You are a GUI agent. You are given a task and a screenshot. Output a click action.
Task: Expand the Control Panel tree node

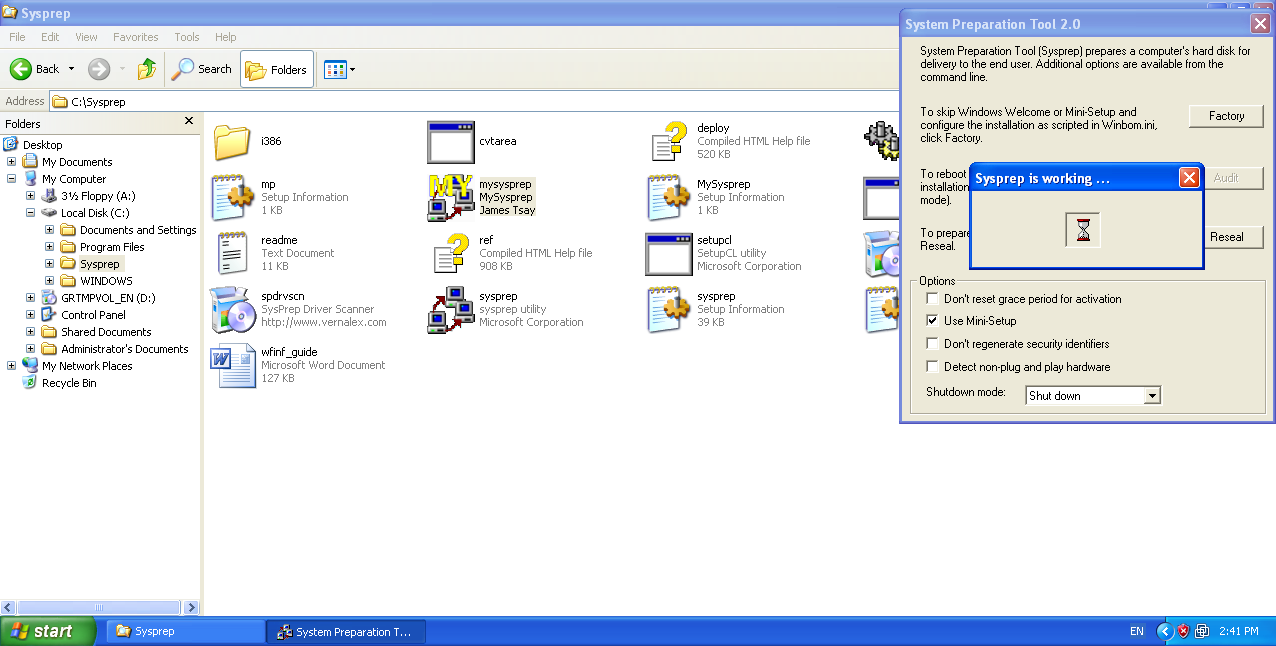pyautogui.click(x=31, y=315)
